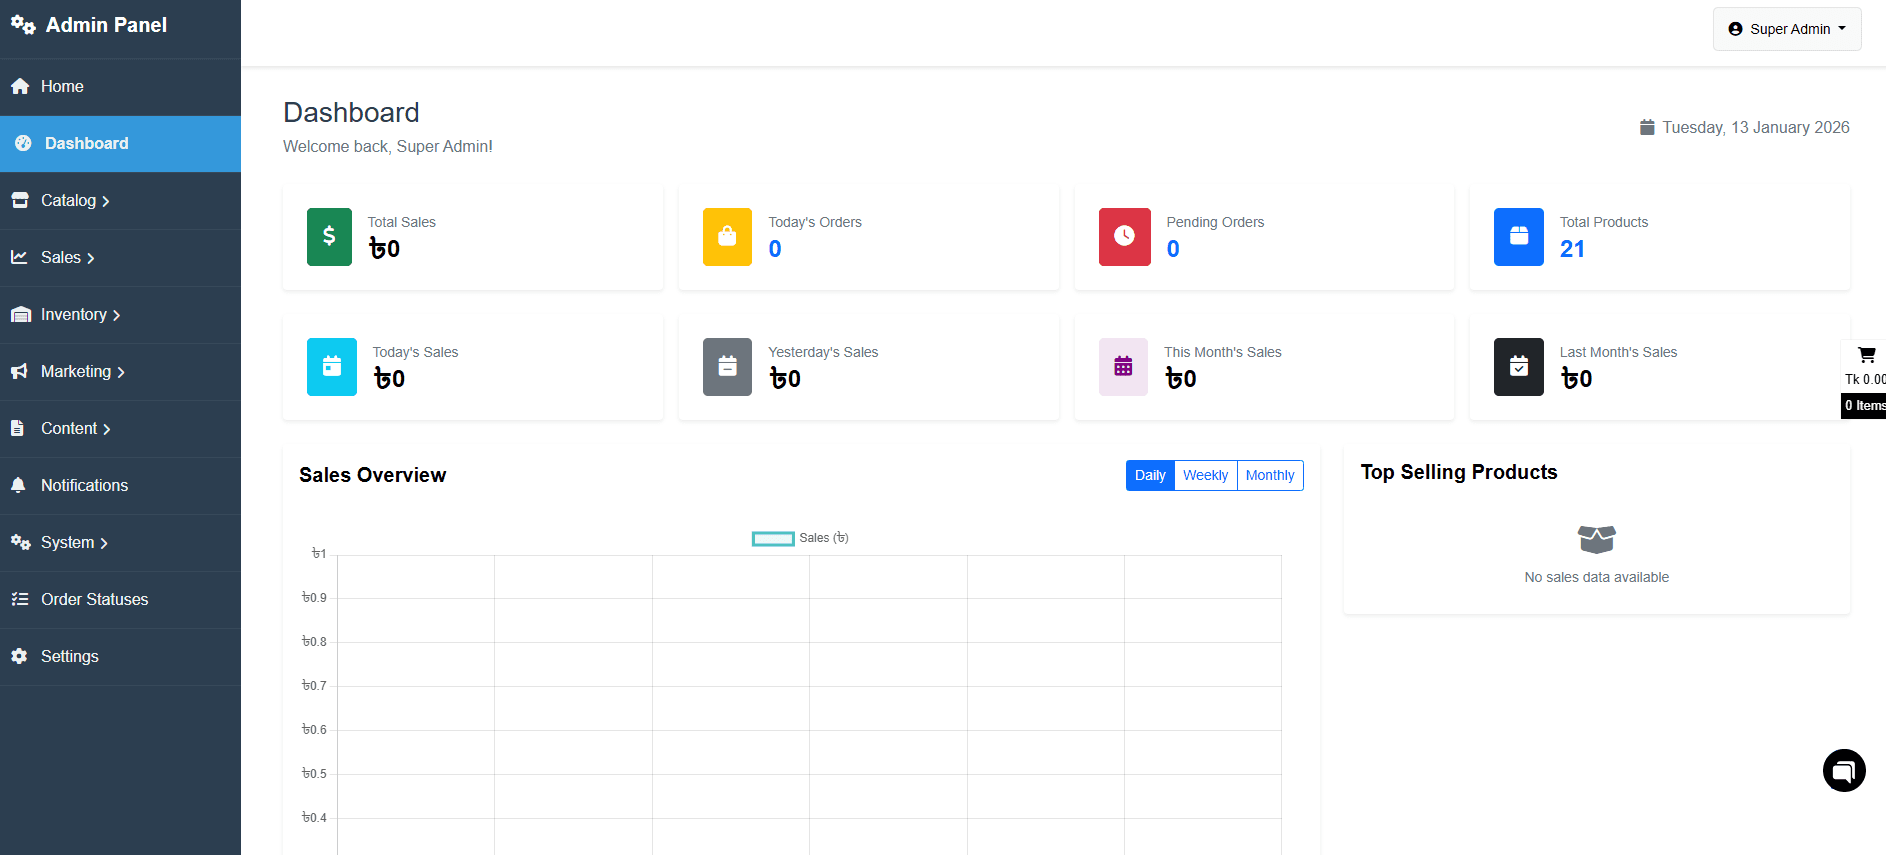Viewport: 1886px width, 855px height.
Task: Expand the Catalog submenu chevron
Action: (x=106, y=201)
